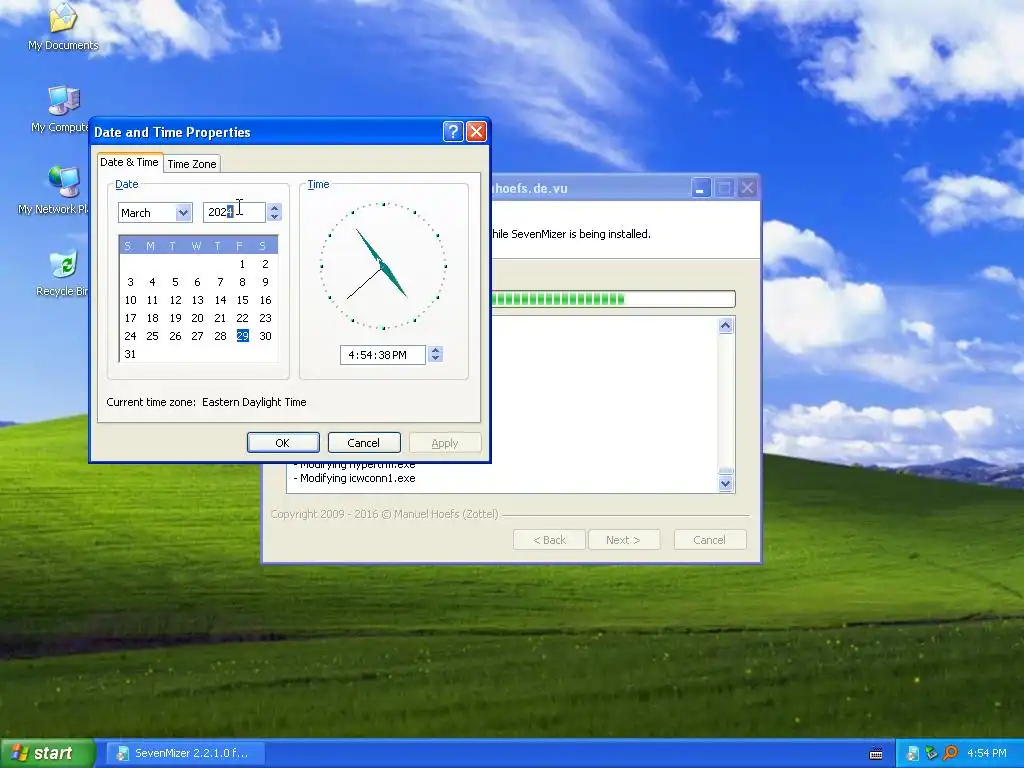
Task: Minimize the SevenMizer installer window
Action: click(701, 188)
